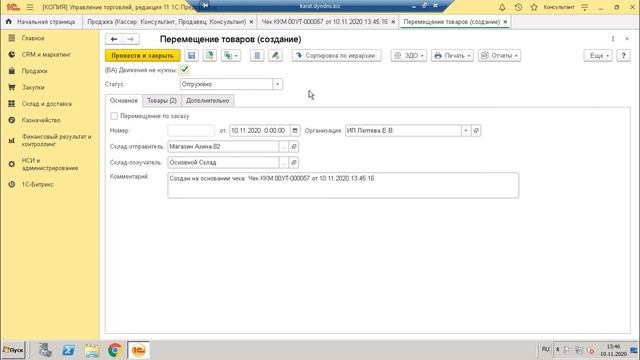
Task: Choose Склад-отправитель via the ellipsis button
Action: 284,147
